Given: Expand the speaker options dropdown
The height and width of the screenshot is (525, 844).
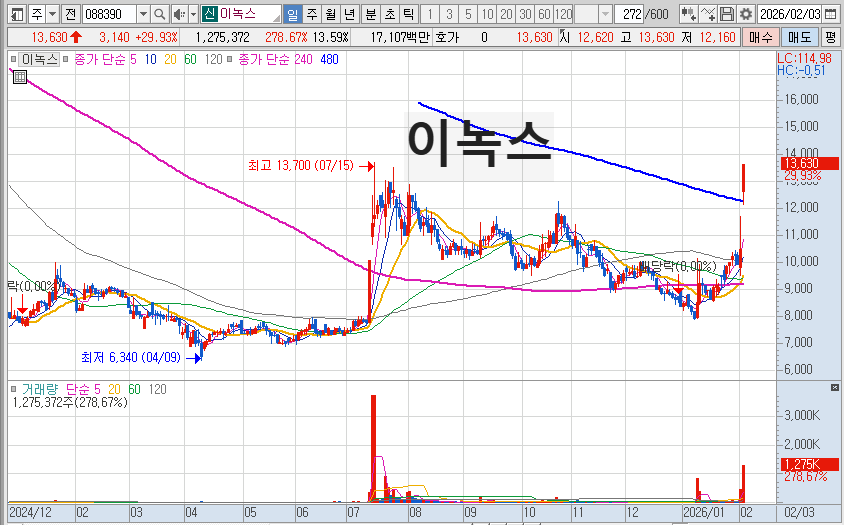Looking at the screenshot, I should click(193, 14).
